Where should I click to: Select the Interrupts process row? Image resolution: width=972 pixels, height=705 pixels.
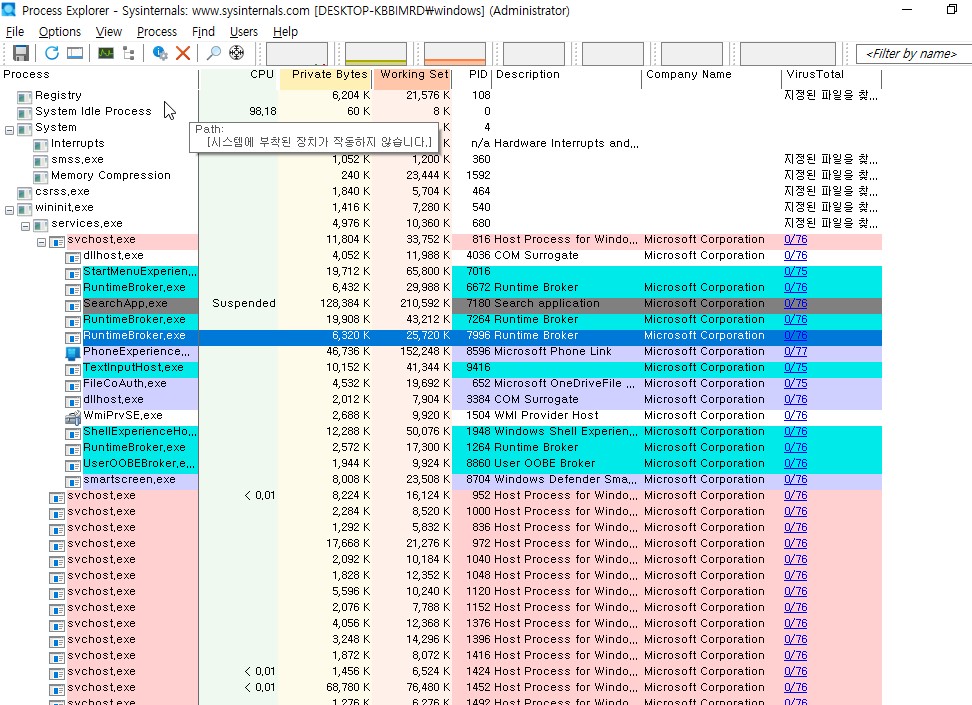441,144
